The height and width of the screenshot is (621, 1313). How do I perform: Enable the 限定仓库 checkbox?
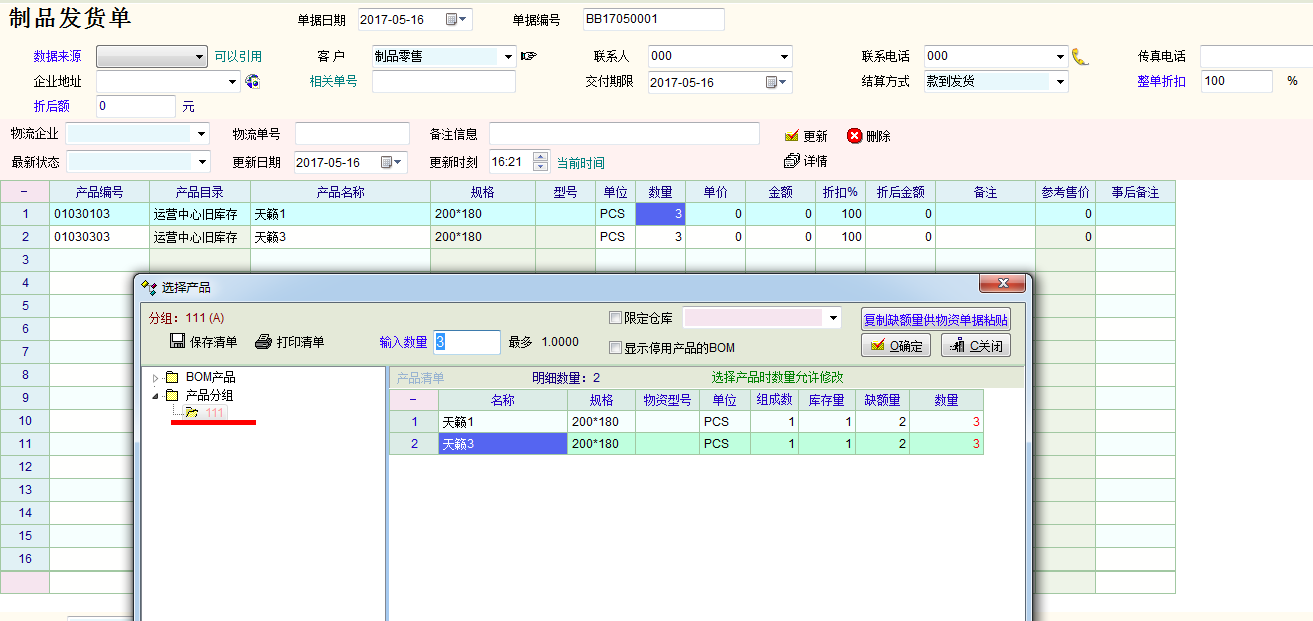(x=616, y=318)
